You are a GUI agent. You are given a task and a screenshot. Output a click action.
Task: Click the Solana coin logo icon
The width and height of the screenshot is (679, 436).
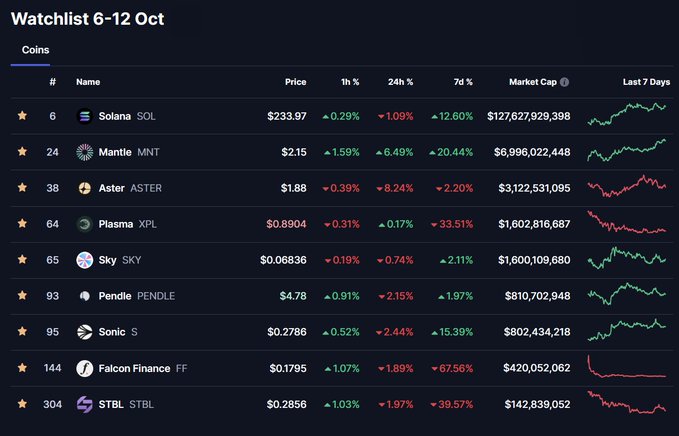click(x=84, y=116)
